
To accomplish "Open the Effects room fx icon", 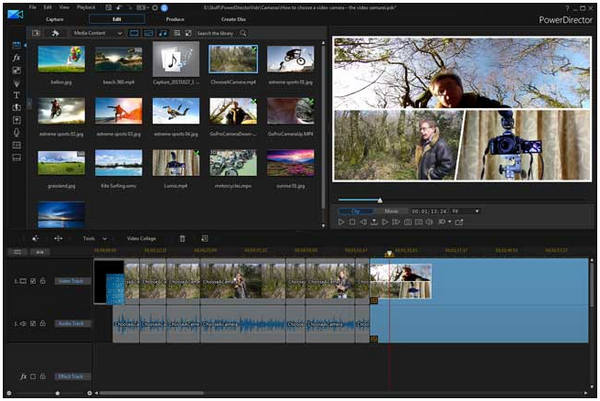I will (x=16, y=58).
